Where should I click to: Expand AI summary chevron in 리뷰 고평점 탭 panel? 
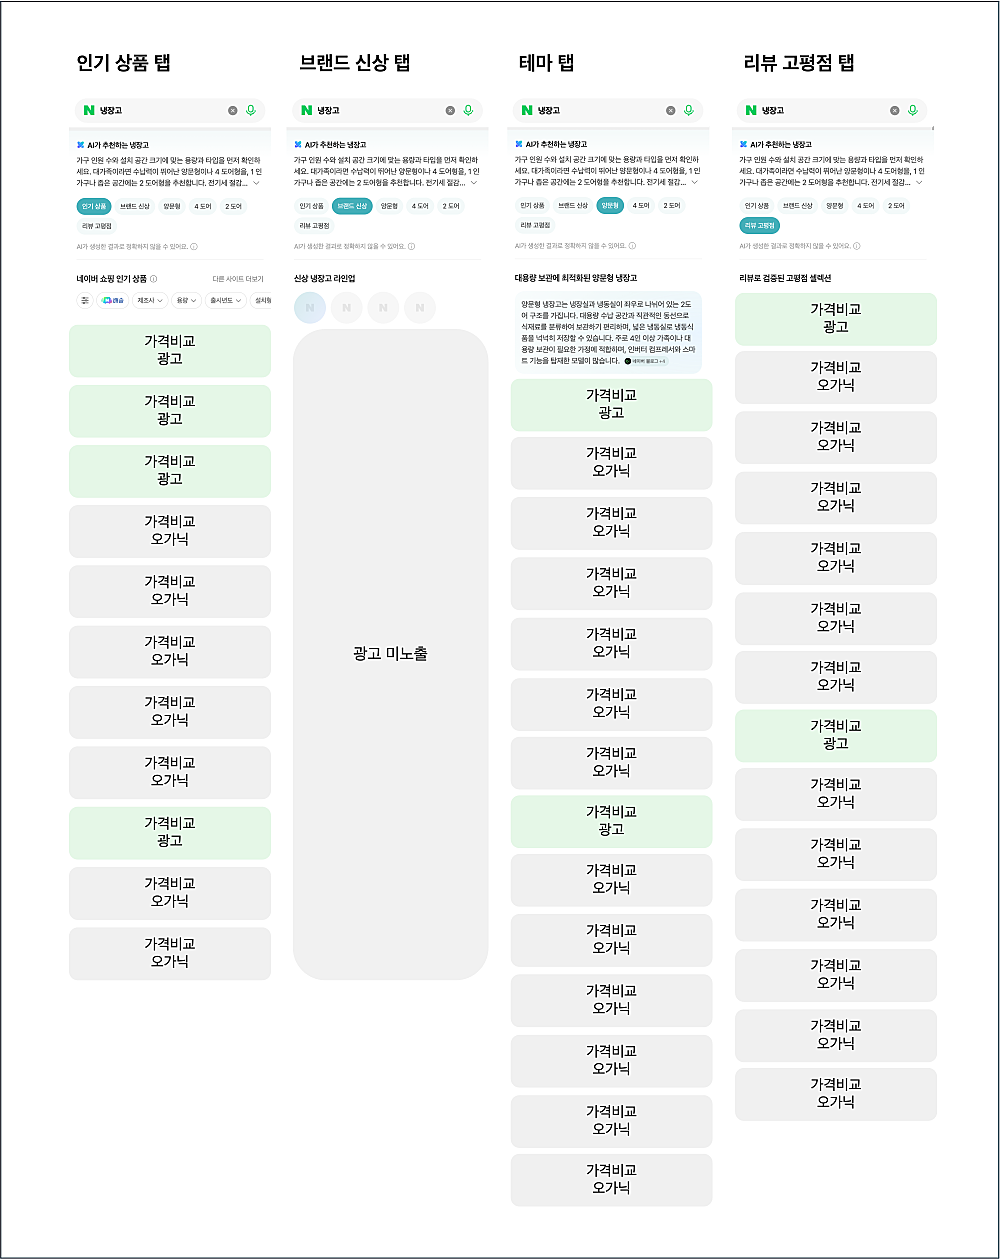(919, 183)
